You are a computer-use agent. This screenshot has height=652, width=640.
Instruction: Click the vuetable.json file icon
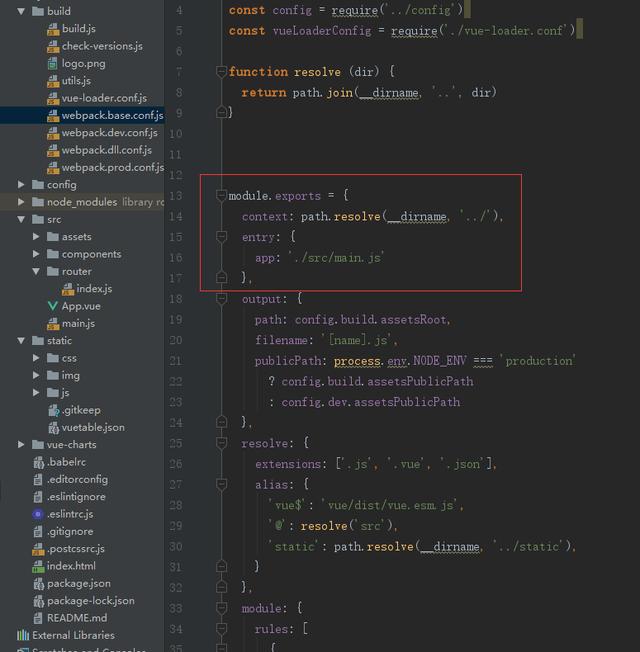(54, 427)
